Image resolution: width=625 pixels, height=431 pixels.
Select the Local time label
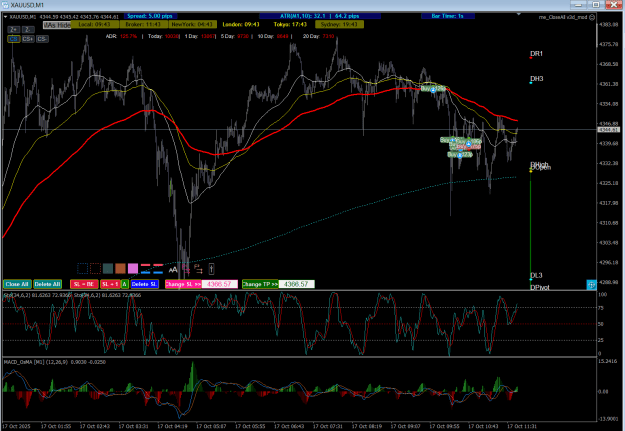click(x=95, y=24)
